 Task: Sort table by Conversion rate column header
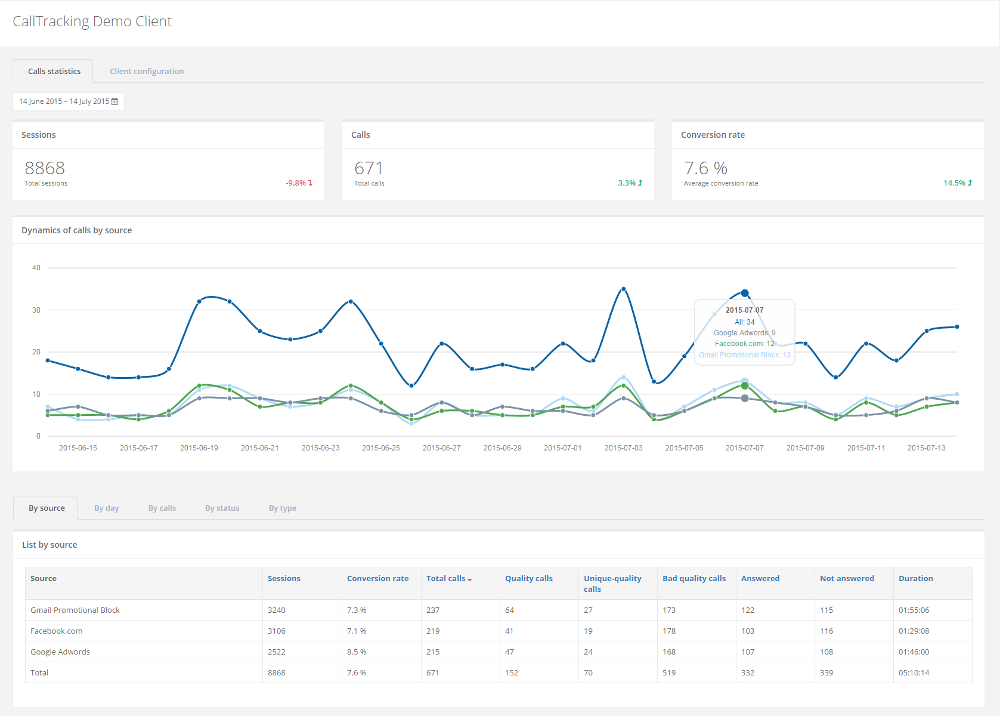[x=377, y=578]
